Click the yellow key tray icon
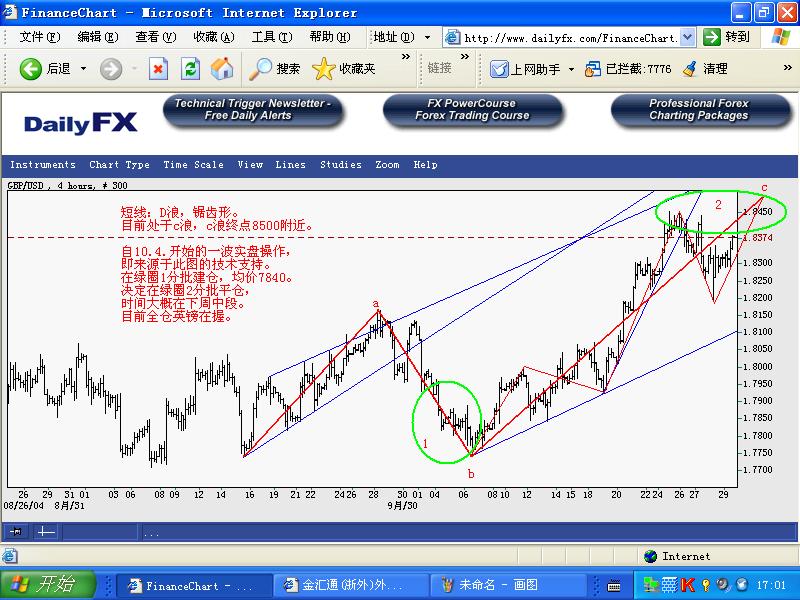800x600 pixels. (x=706, y=585)
